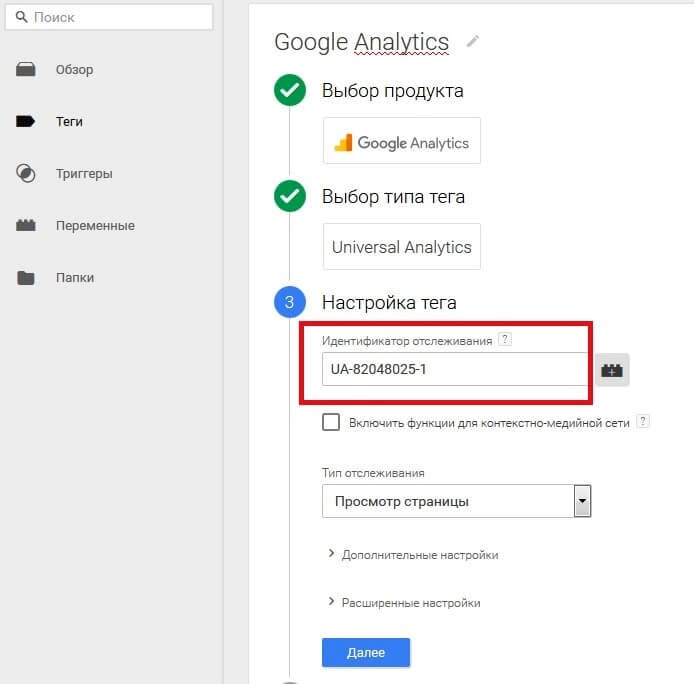
Task: Click the Переменные brick icon in sidebar
Action: (x=26, y=226)
